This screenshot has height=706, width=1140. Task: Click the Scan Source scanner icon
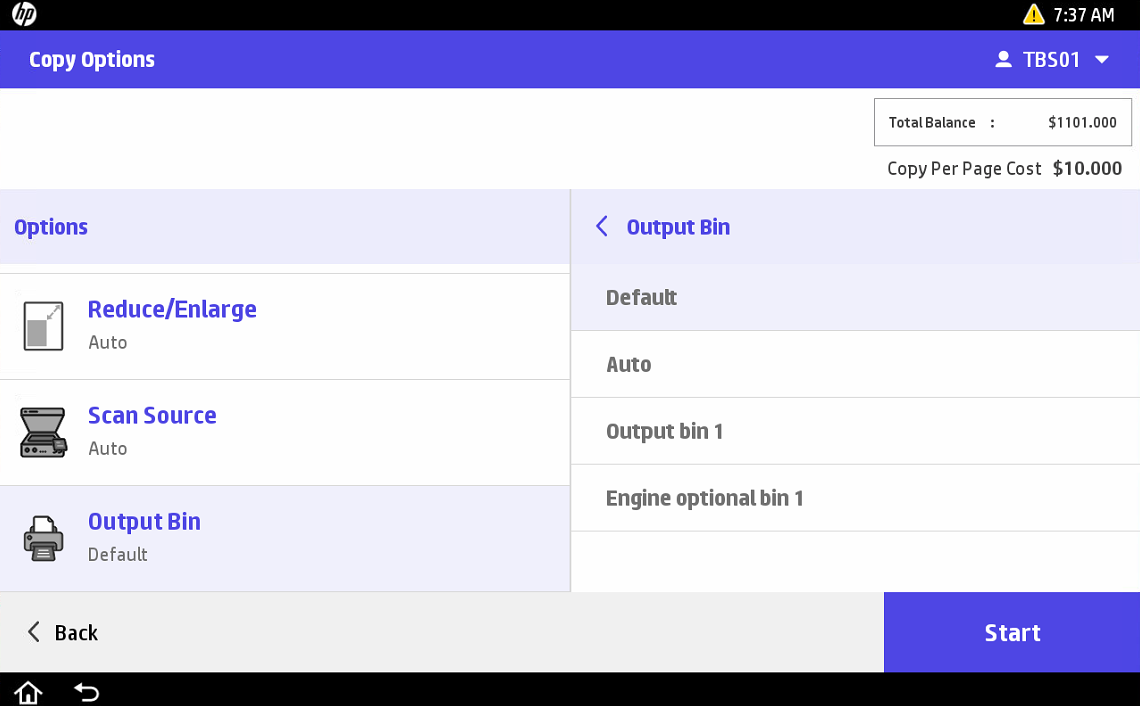click(x=43, y=432)
